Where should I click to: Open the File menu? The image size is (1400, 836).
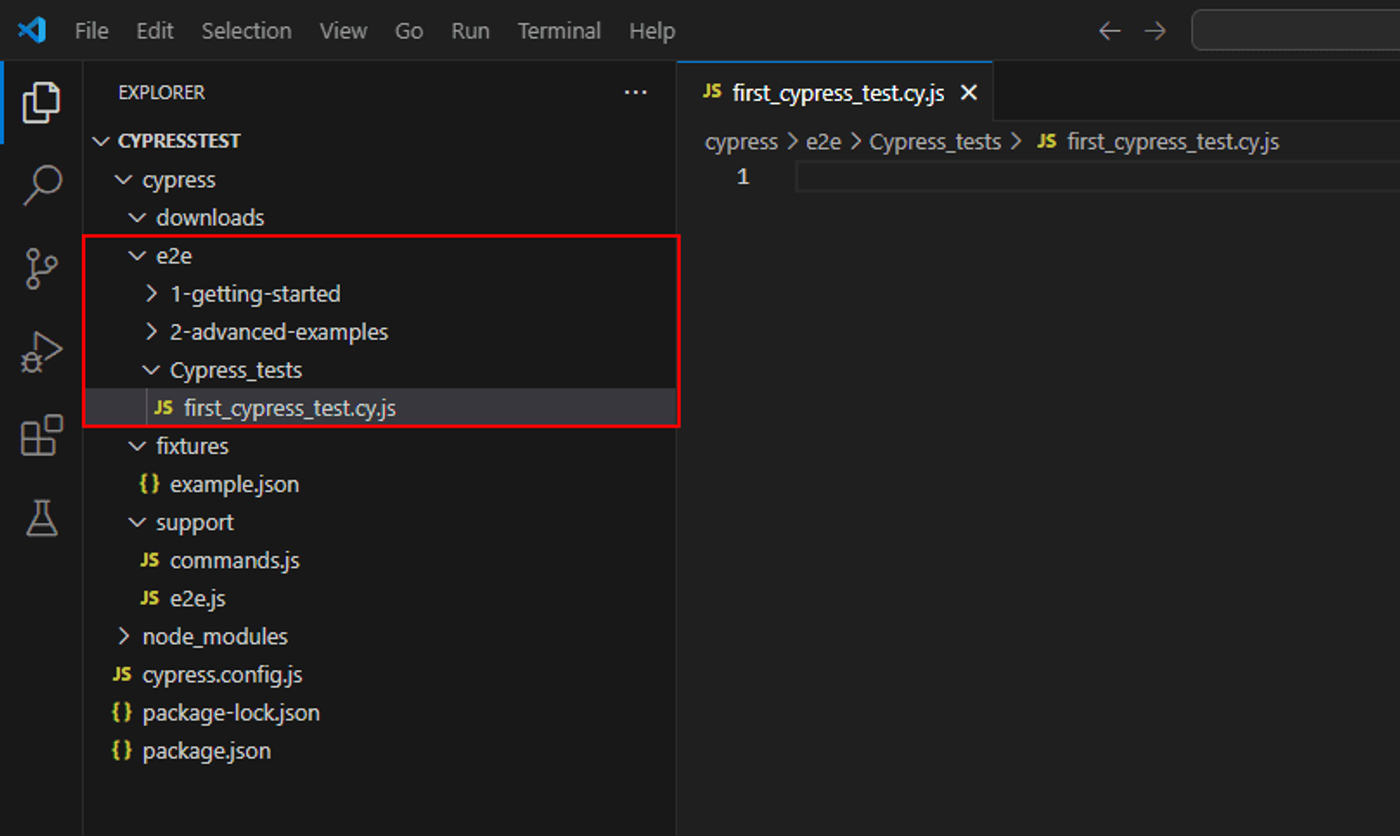tap(91, 31)
